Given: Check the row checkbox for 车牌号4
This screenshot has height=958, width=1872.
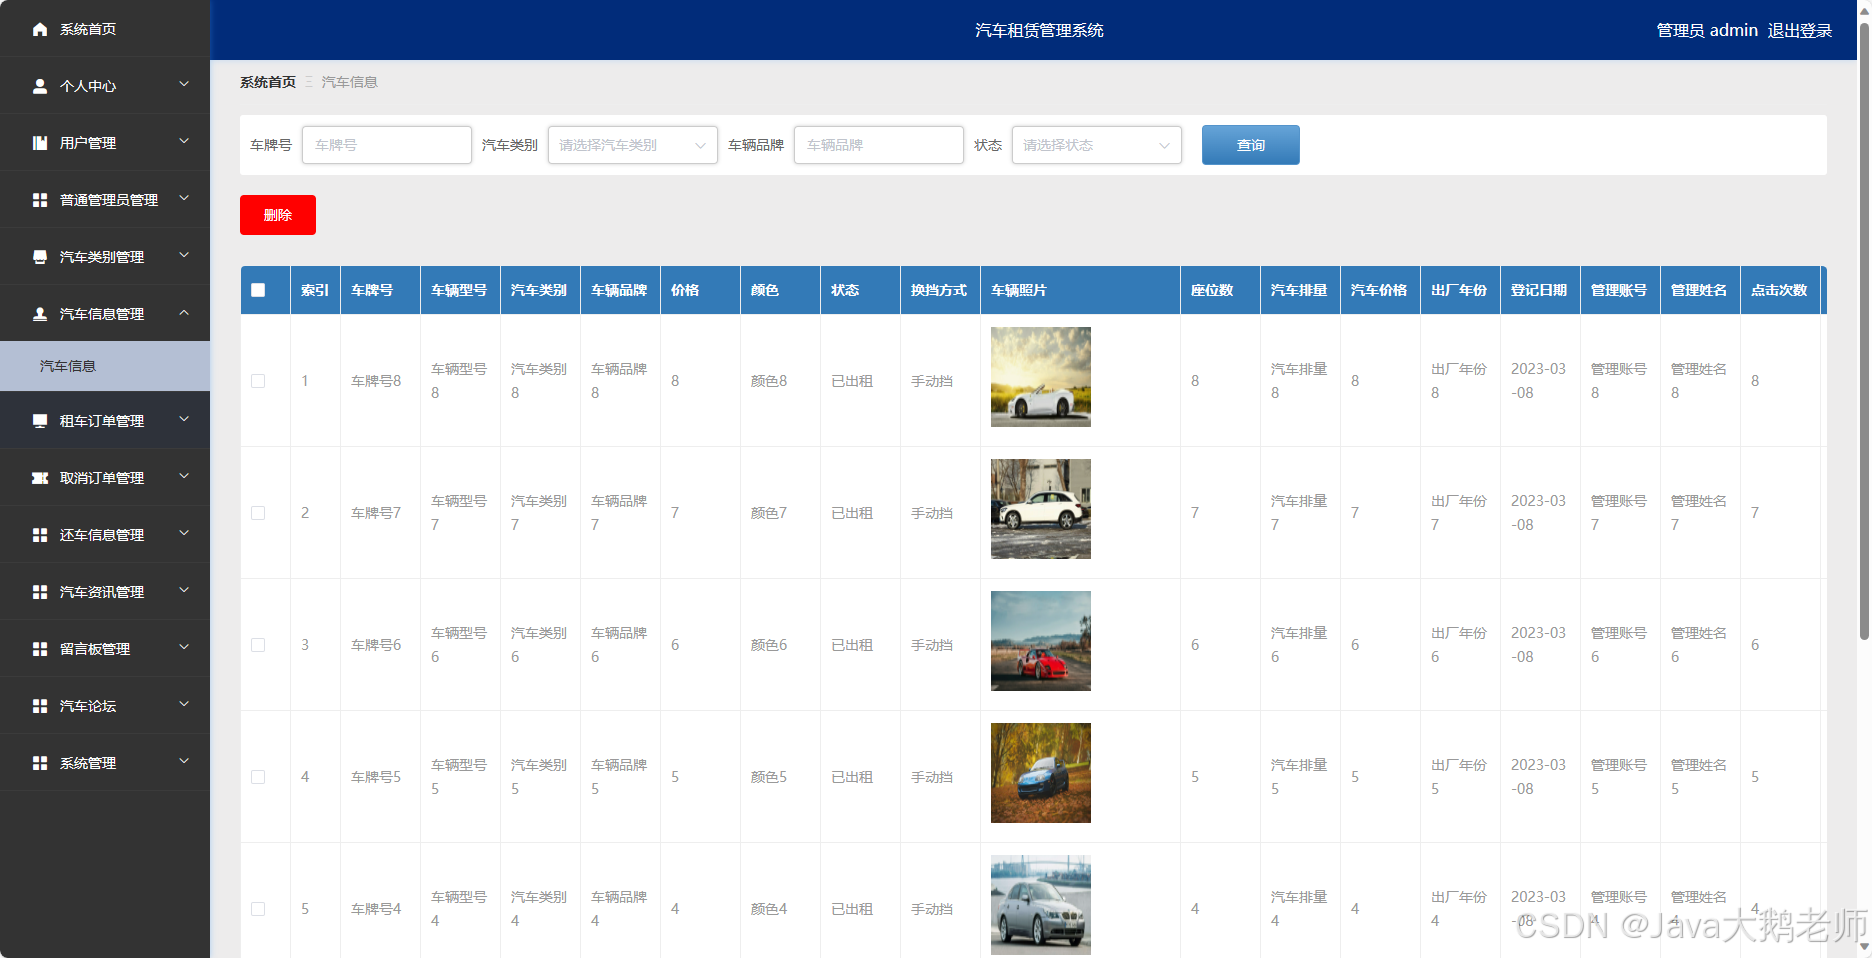Looking at the screenshot, I should pos(258,909).
